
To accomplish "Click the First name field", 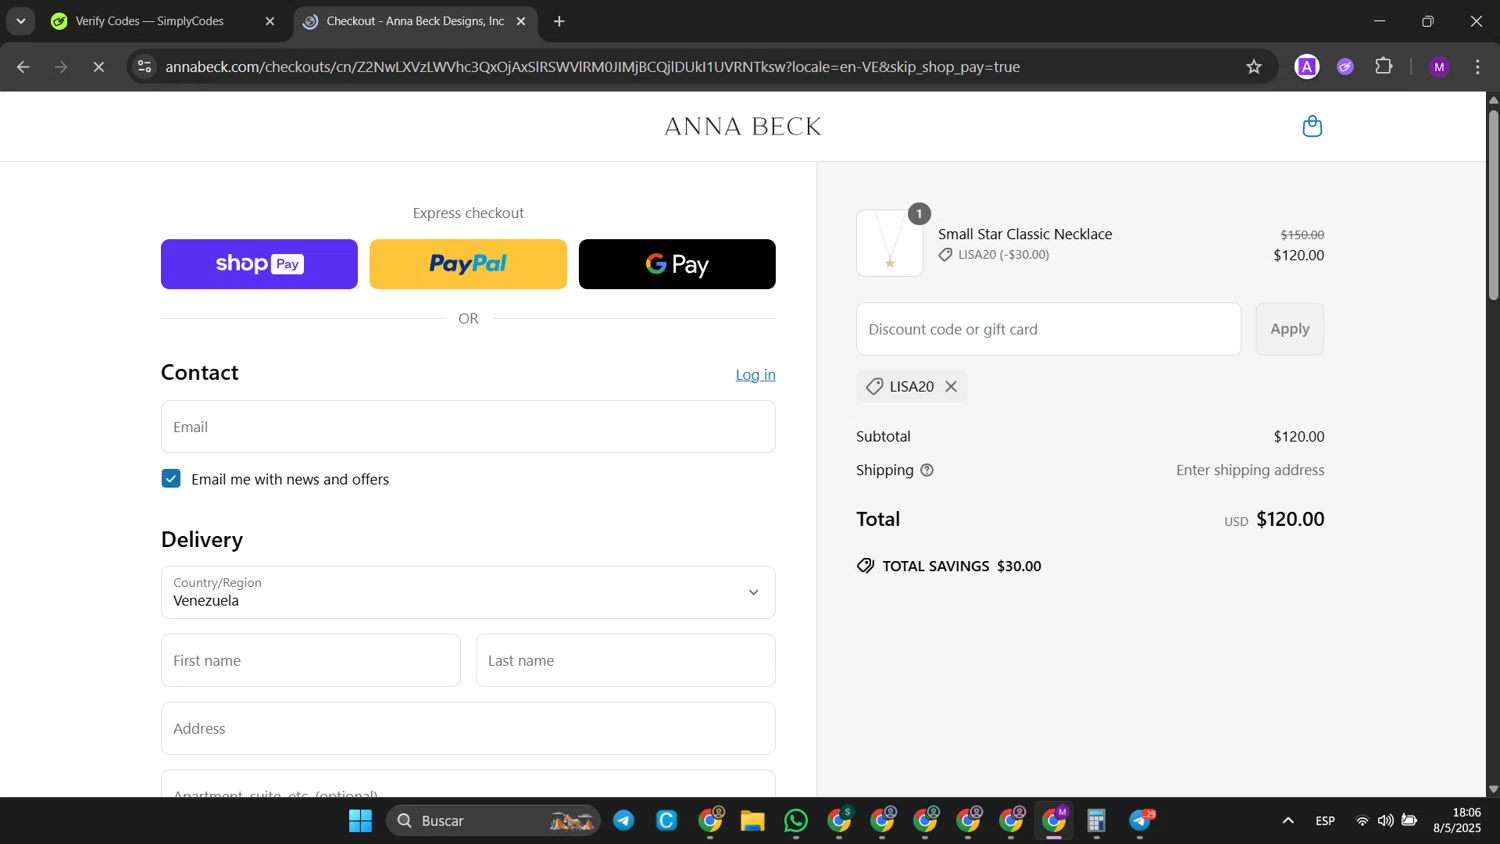I will coord(311,660).
